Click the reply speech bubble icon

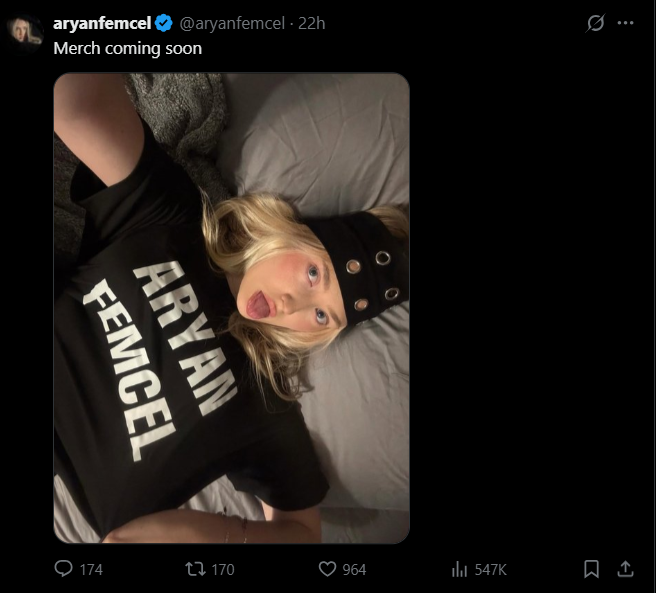pos(64,569)
